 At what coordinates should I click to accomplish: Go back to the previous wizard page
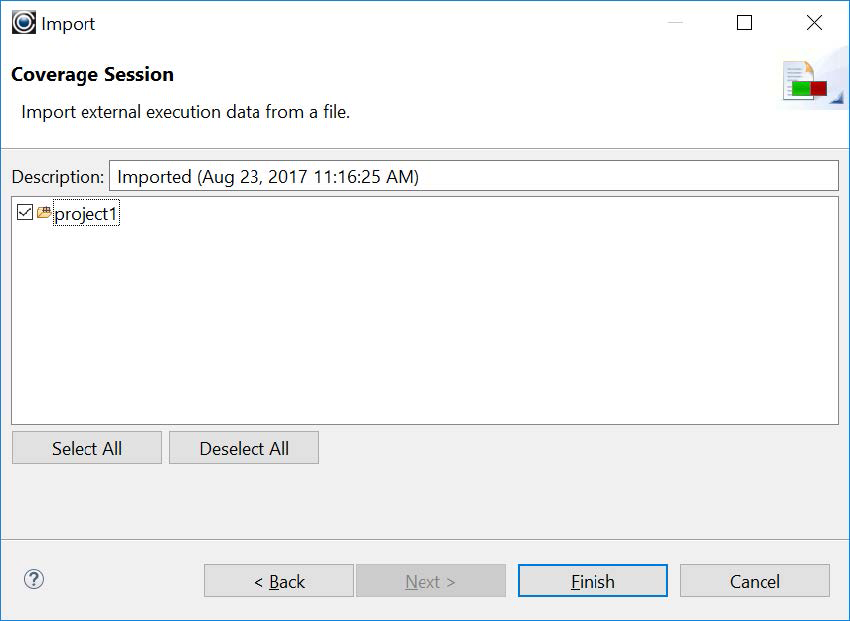278,580
